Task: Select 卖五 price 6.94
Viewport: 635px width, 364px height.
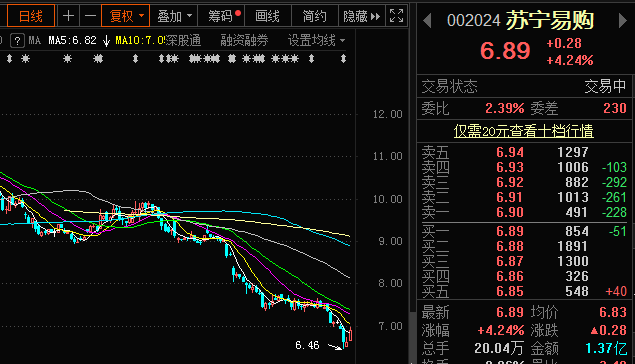Action: point(510,152)
